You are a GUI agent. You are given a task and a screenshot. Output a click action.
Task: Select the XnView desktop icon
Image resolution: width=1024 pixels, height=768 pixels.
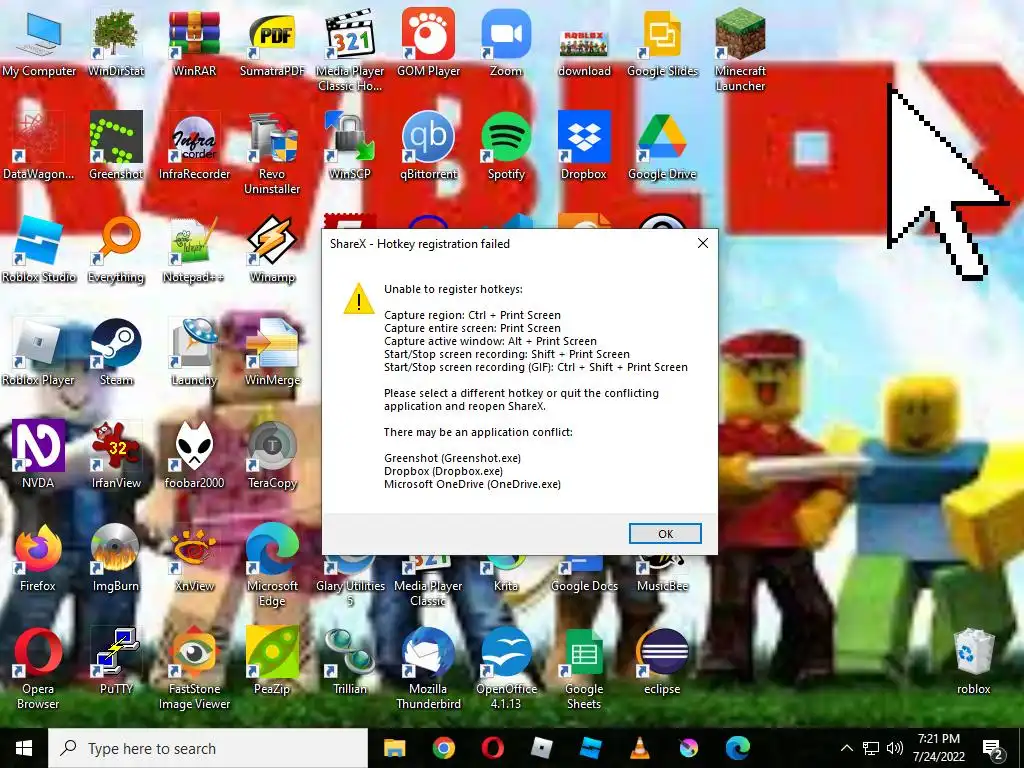[x=194, y=558]
